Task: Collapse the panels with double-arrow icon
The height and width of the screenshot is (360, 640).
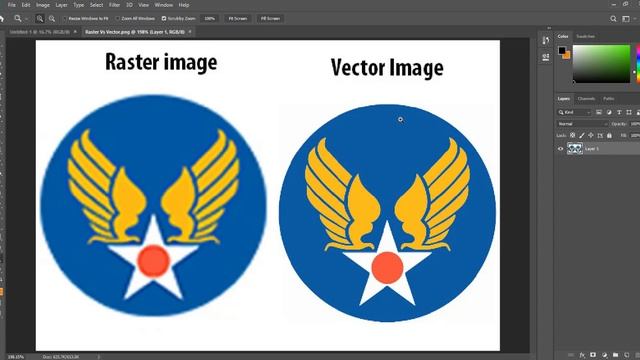Action: 549,28
